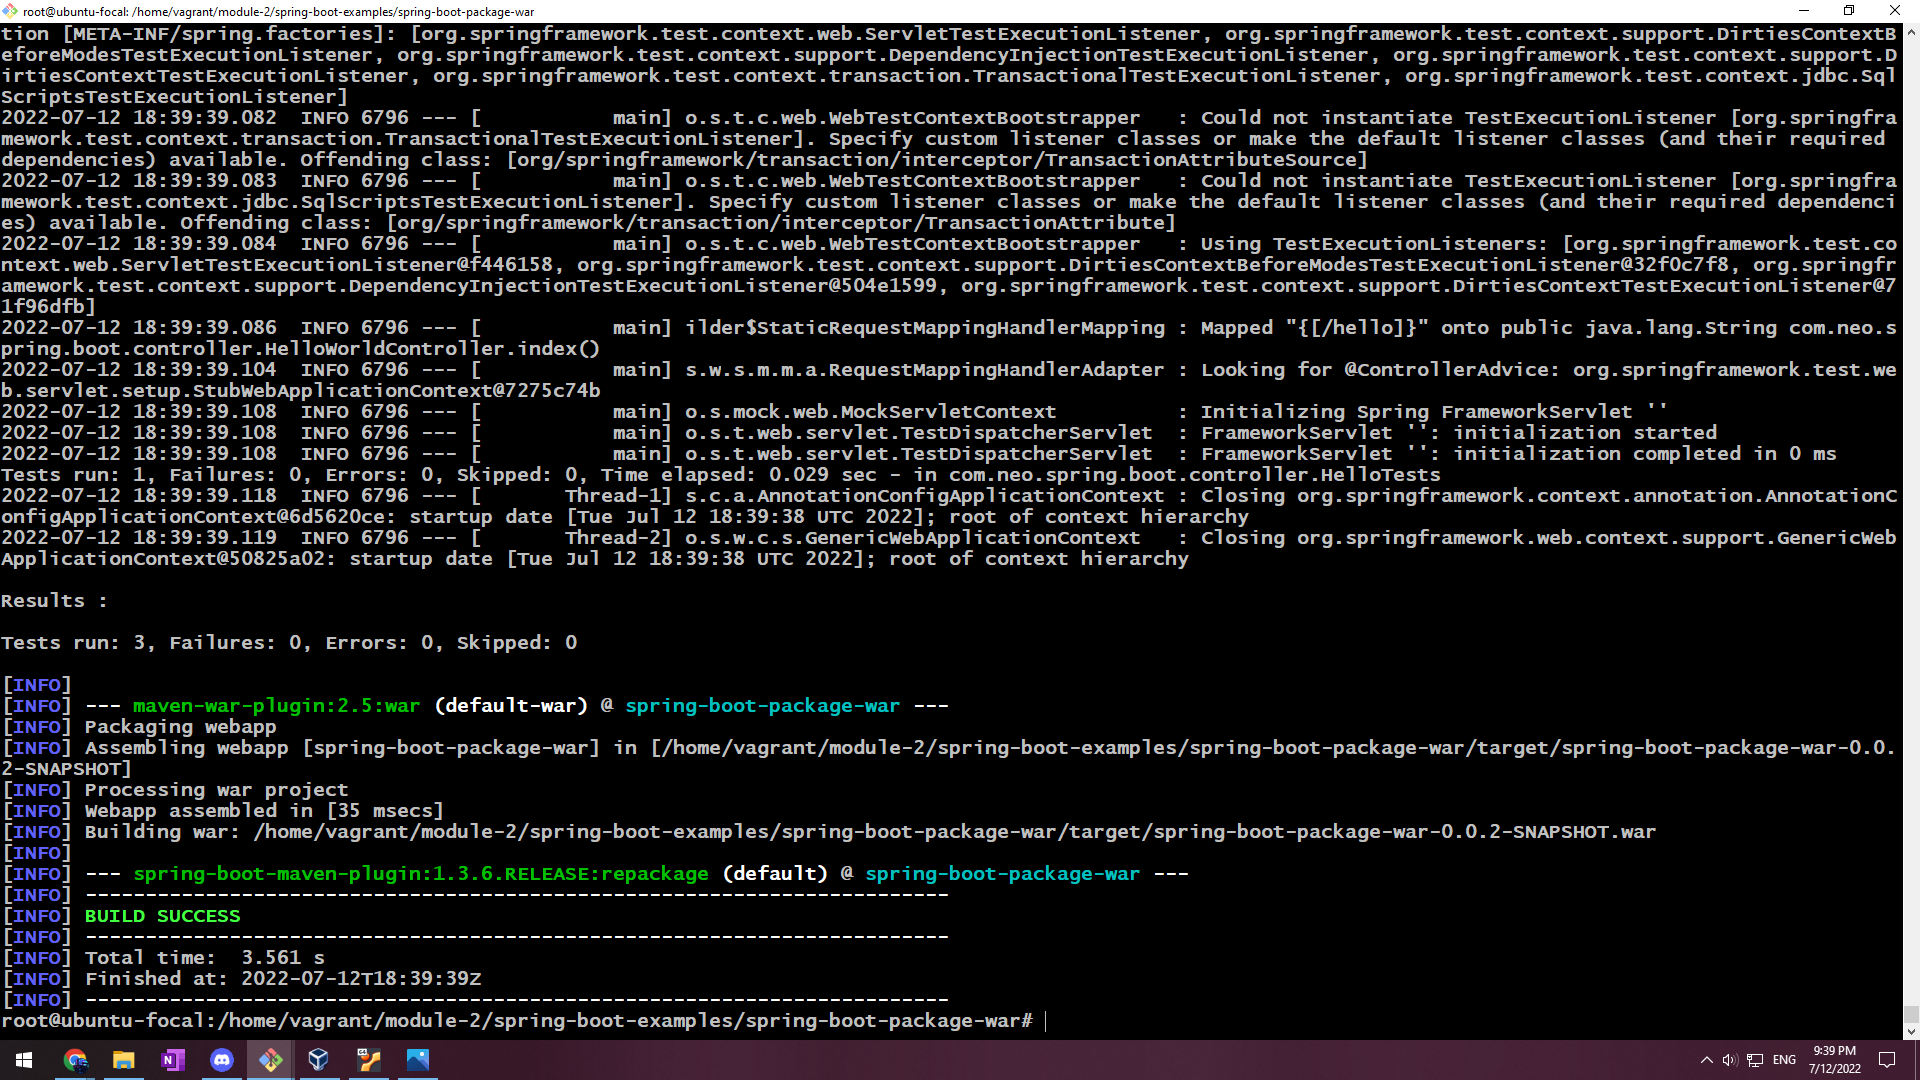Open the network status tray icon
Screen dimensions: 1920x1080
click(x=1755, y=1060)
